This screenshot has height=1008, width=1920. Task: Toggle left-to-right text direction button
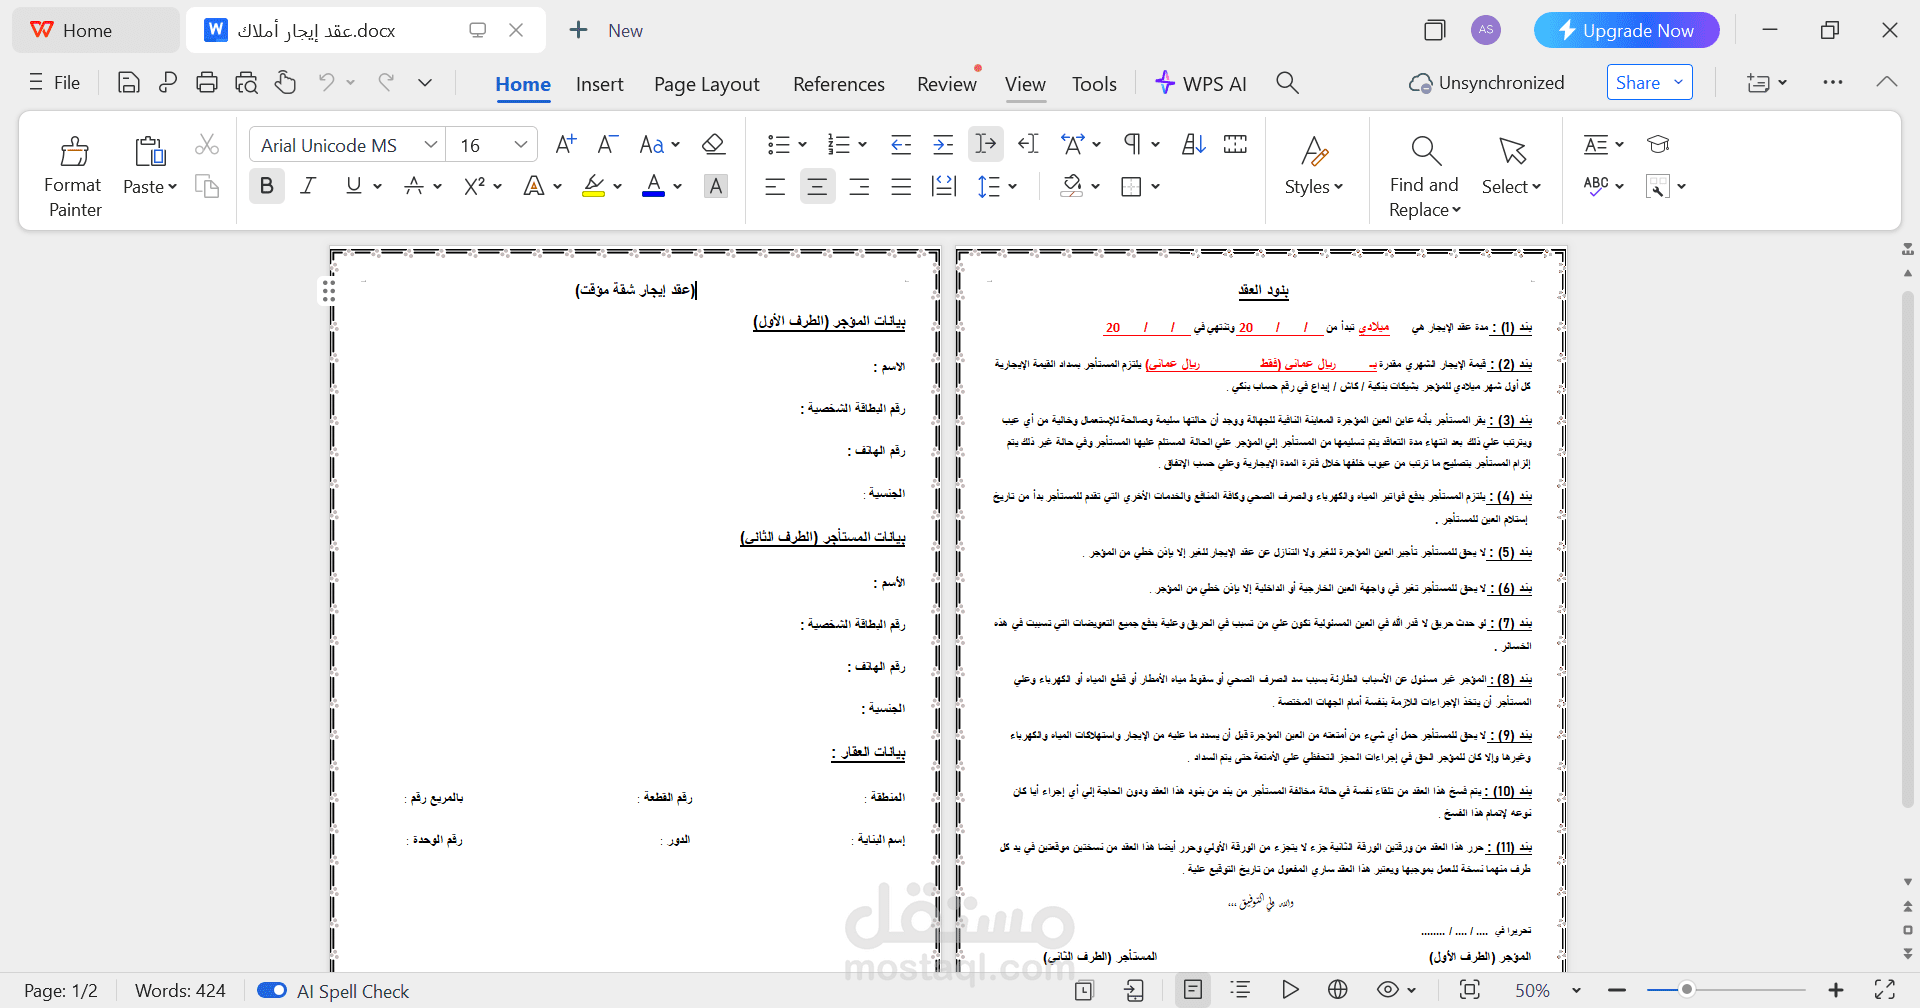pos(986,145)
